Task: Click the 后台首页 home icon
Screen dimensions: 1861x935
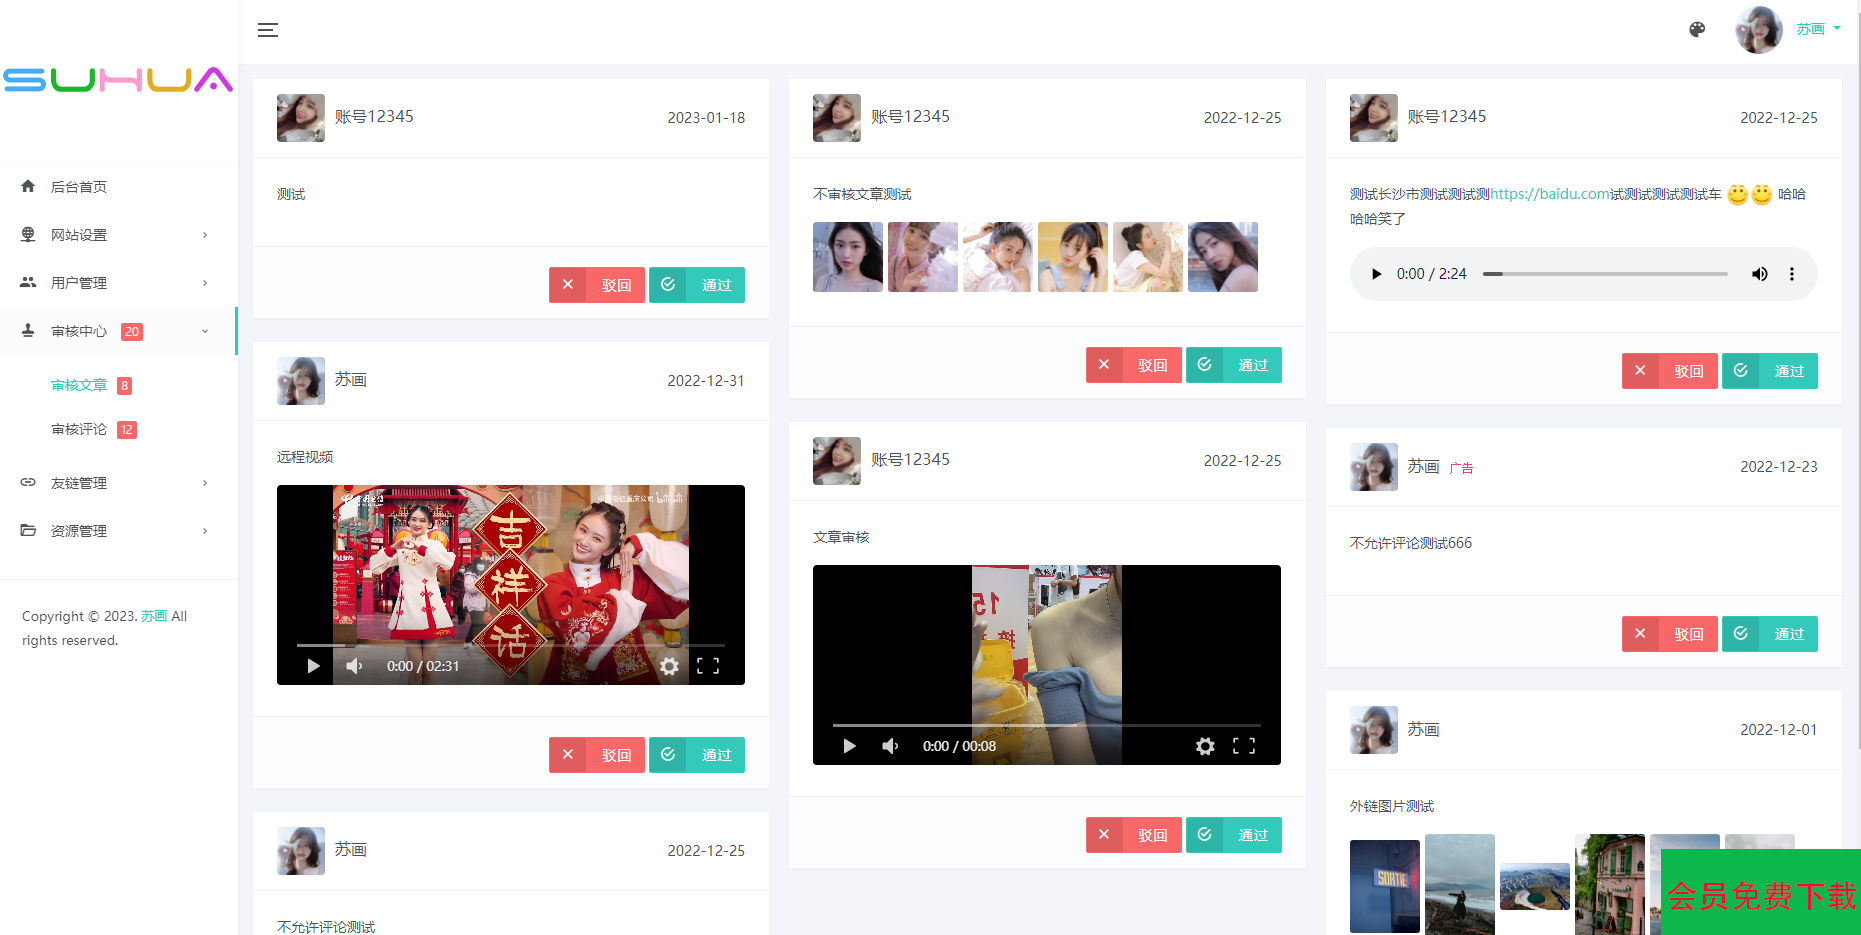Action: point(28,187)
